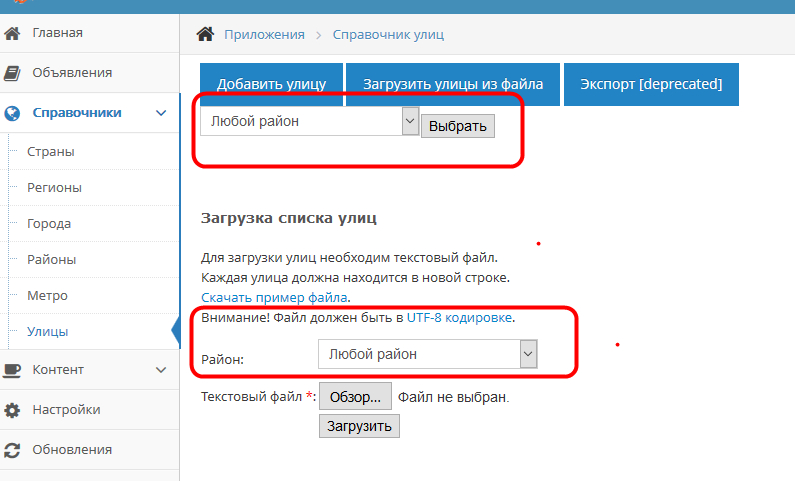Click the coffee cup icon beside Контент
This screenshot has width=795, height=481.
12,370
